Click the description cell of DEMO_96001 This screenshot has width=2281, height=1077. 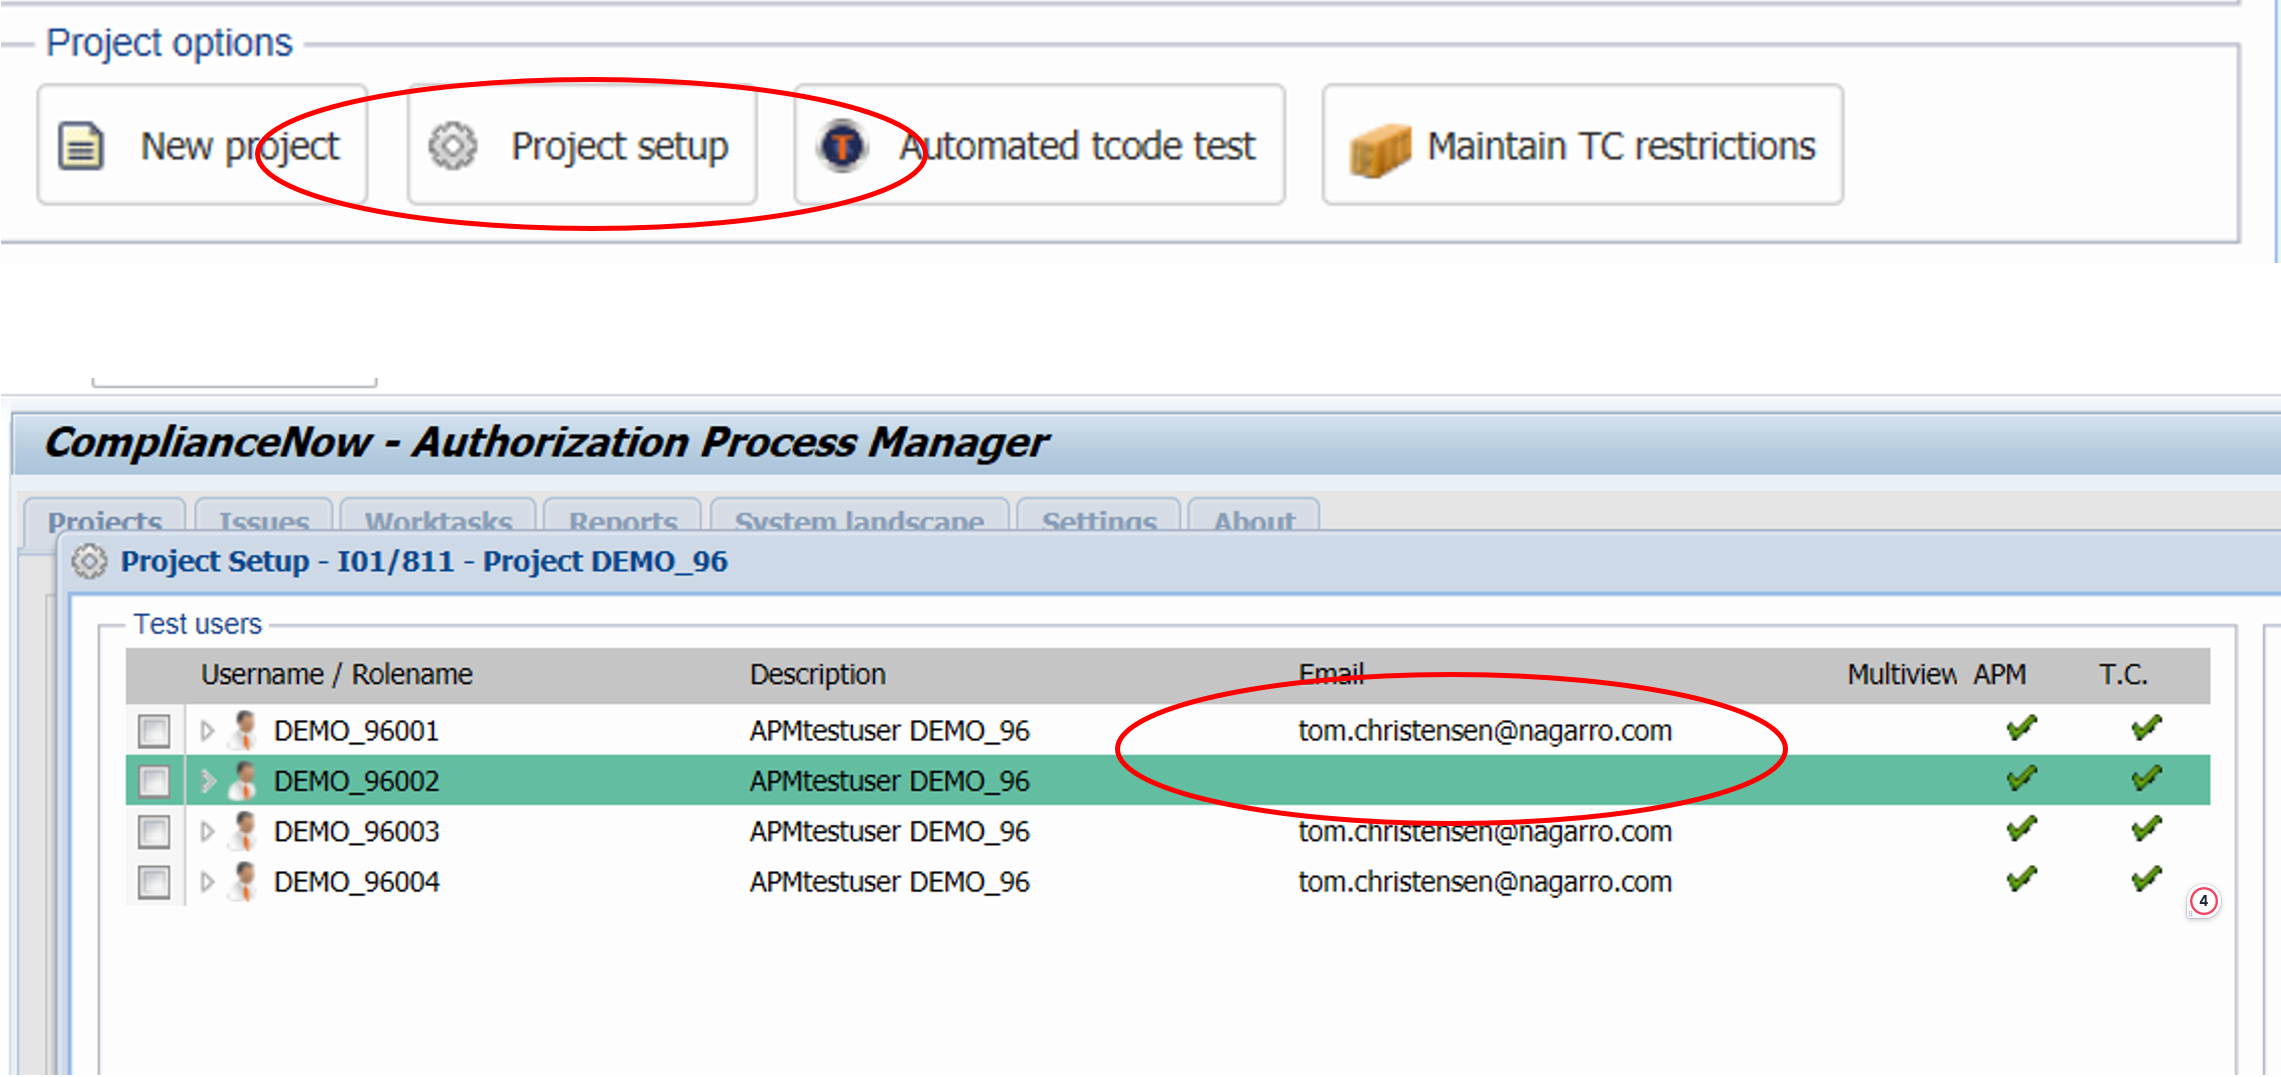890,731
